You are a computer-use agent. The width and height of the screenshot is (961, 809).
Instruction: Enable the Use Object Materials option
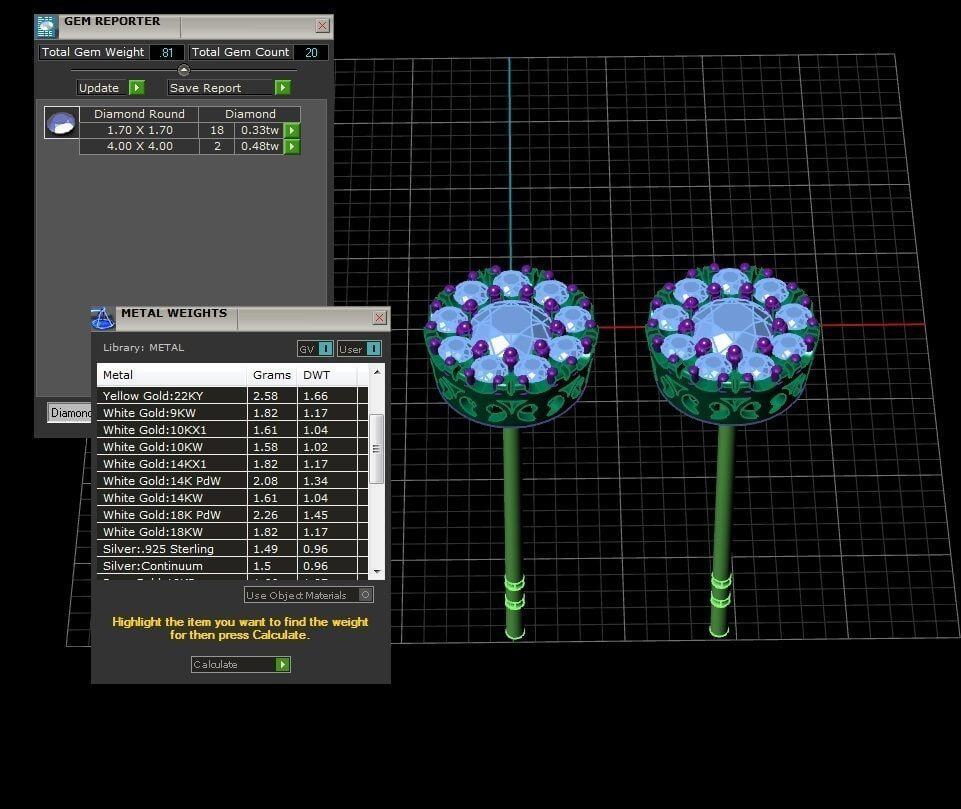coord(365,595)
